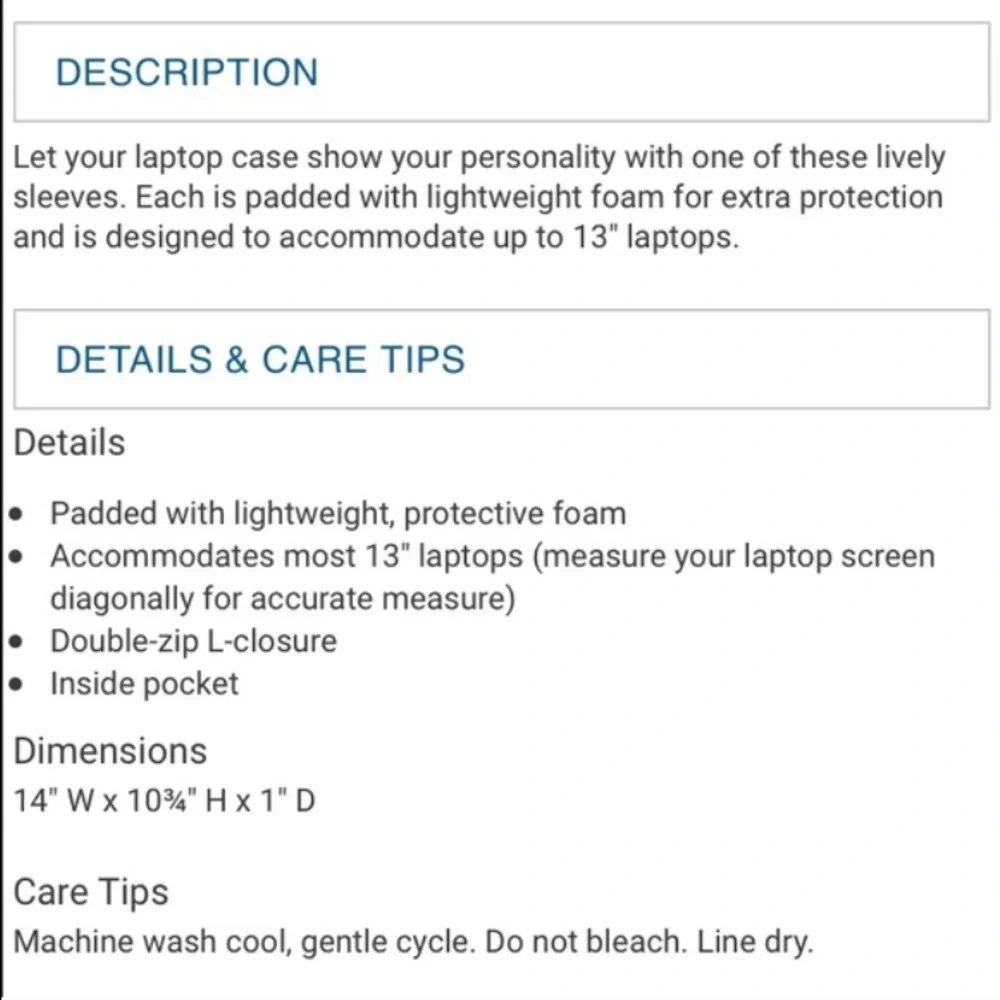Click the 14" W x 10¾" H dimensions text
The image size is (1000, 1000).
165,800
